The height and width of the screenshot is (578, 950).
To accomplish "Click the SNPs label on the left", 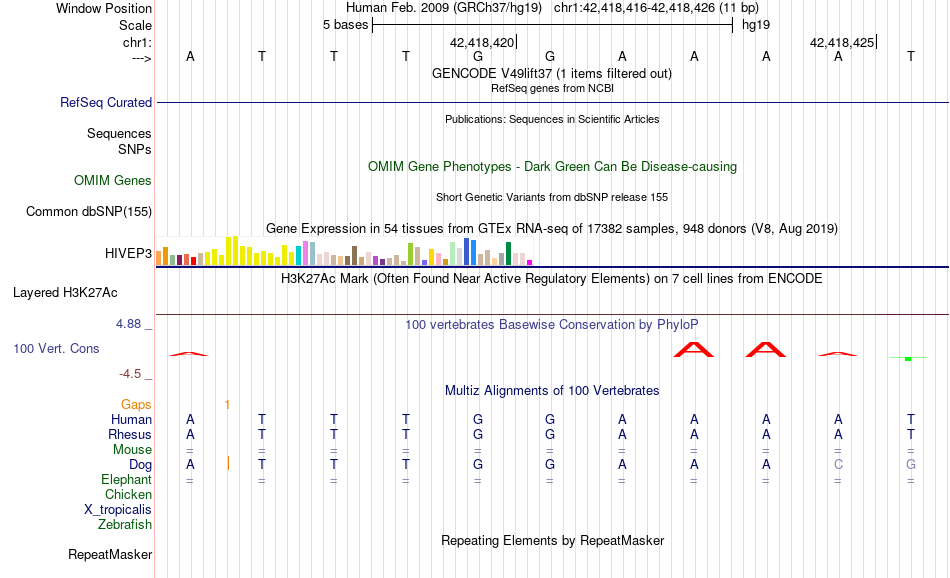I will pos(135,150).
